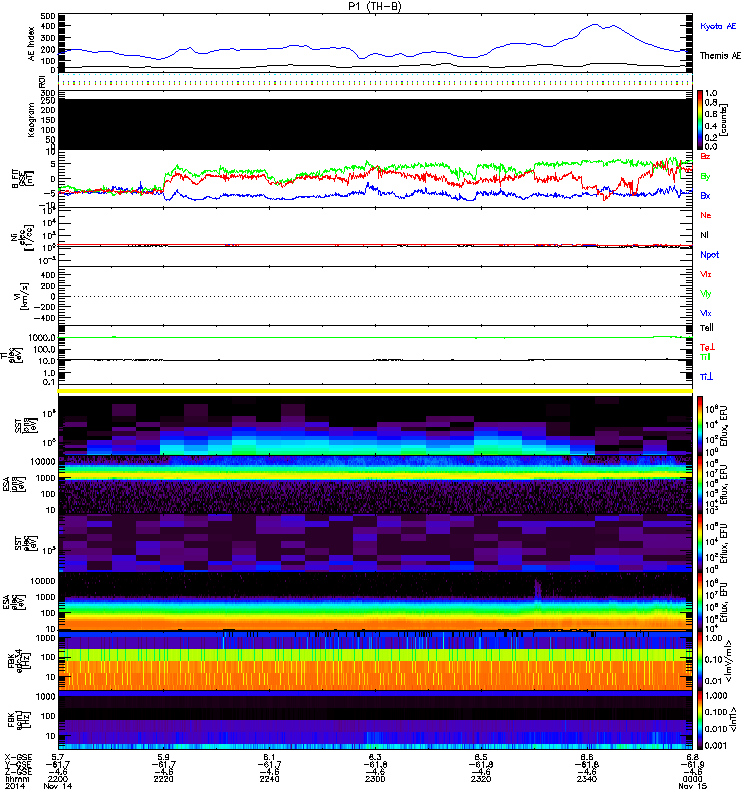Click the ESA ion Eflux color bar
Image resolution: width=750 pixels, height=800 pixels.
(x=700, y=485)
